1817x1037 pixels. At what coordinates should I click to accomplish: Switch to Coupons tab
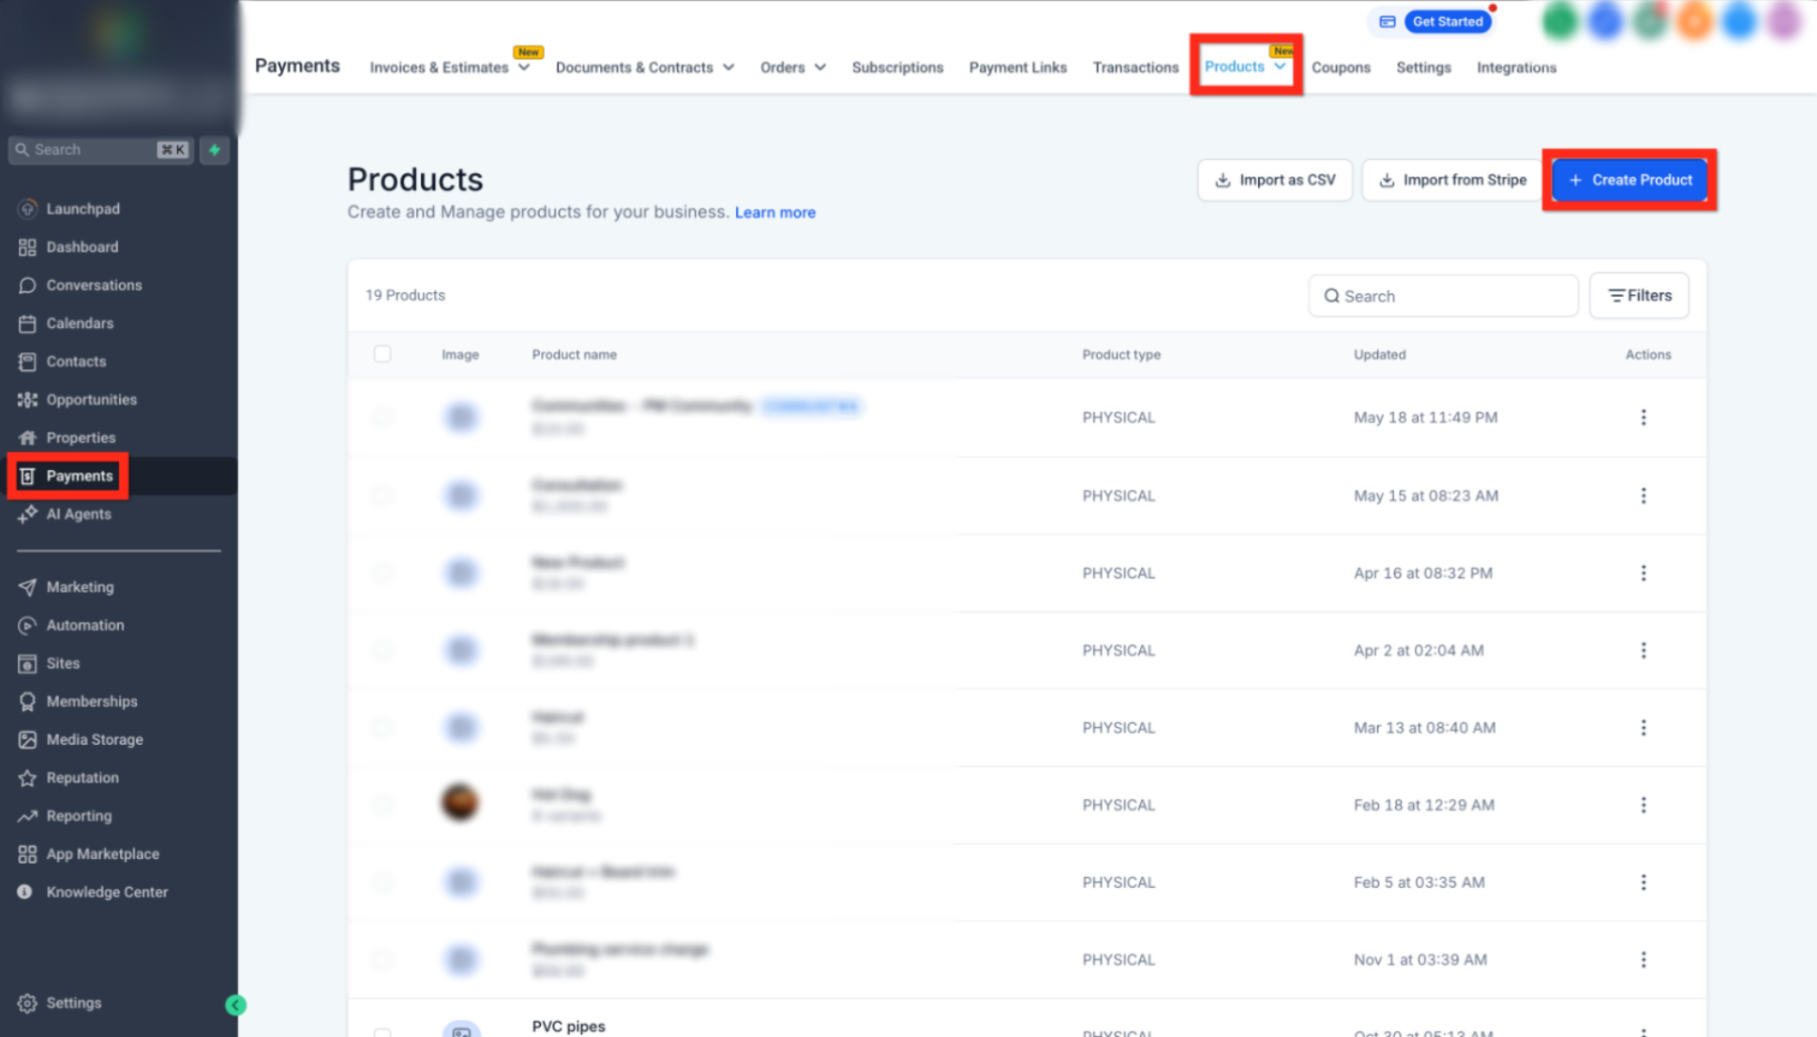click(1340, 67)
